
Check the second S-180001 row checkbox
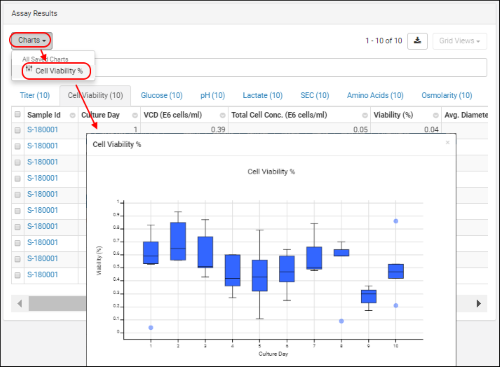[x=18, y=146]
